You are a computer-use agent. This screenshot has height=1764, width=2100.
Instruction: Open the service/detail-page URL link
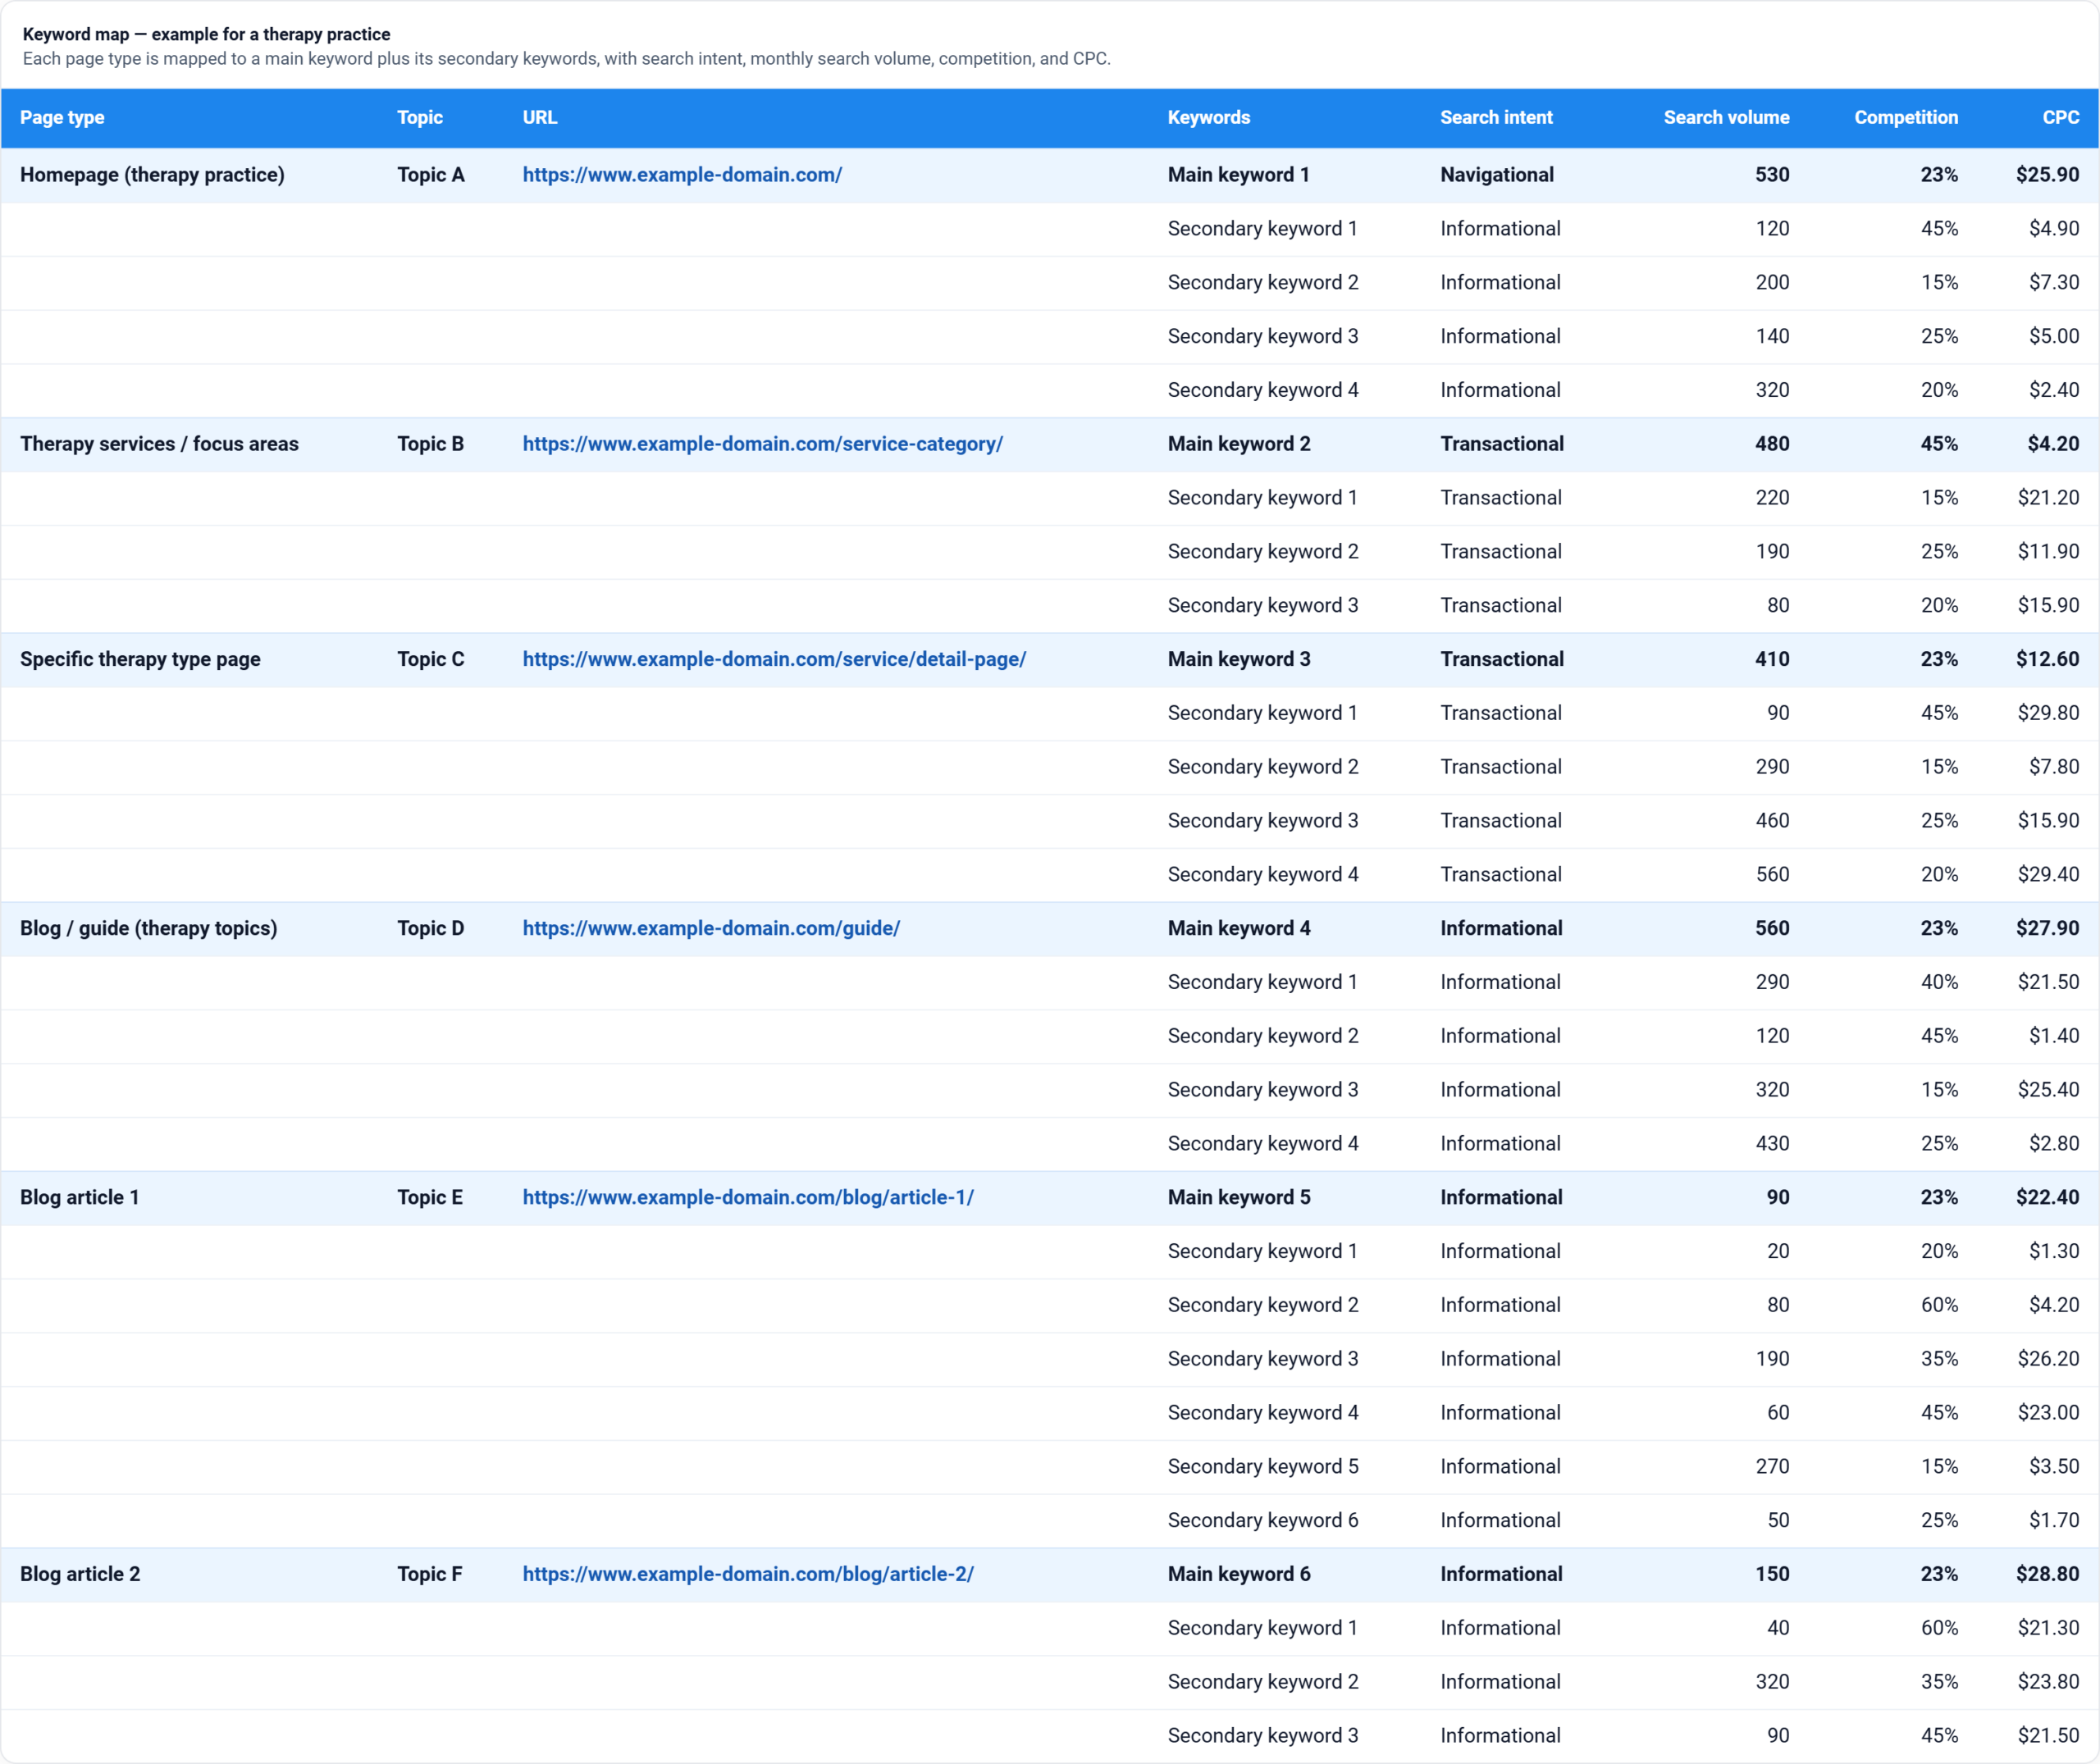(774, 659)
